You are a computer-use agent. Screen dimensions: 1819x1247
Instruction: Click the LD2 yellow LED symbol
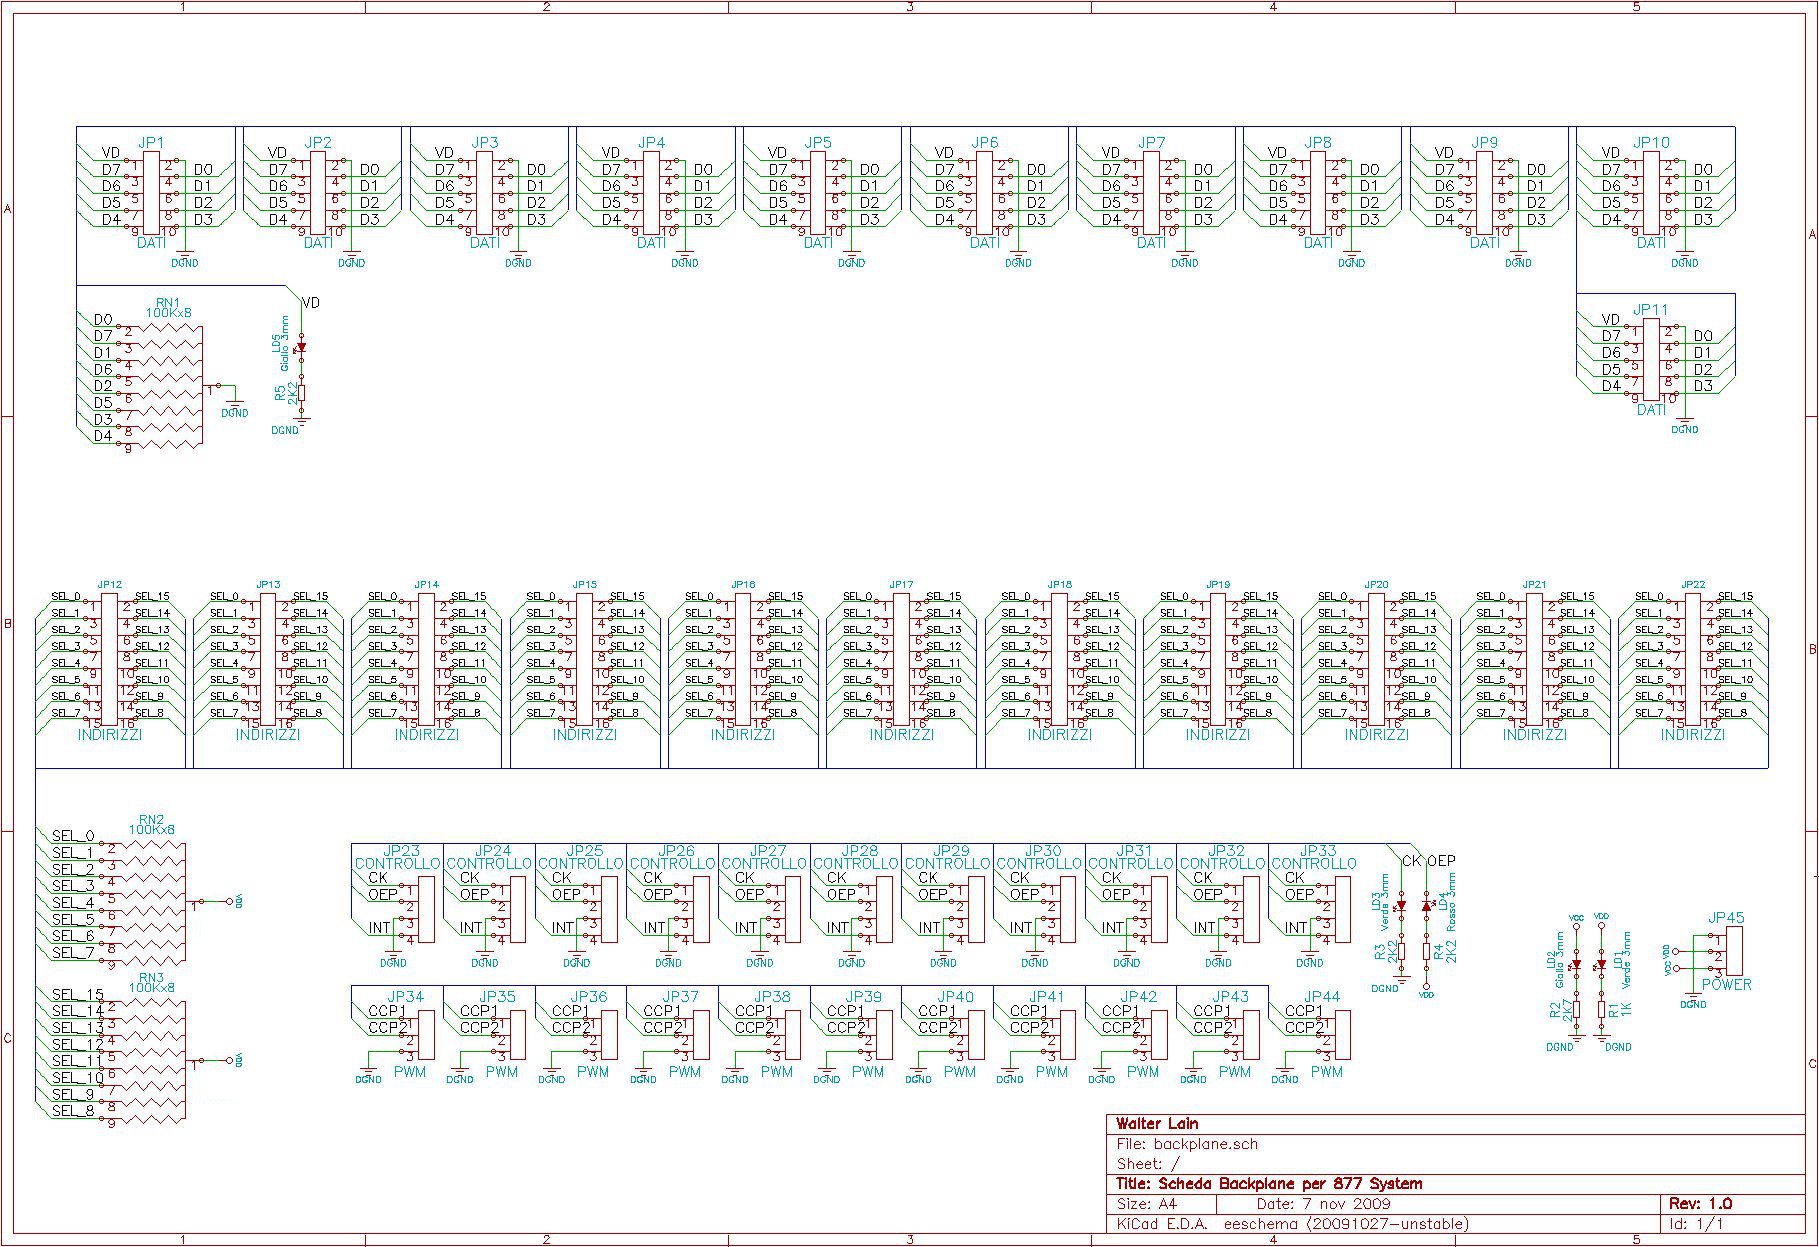[1576, 965]
